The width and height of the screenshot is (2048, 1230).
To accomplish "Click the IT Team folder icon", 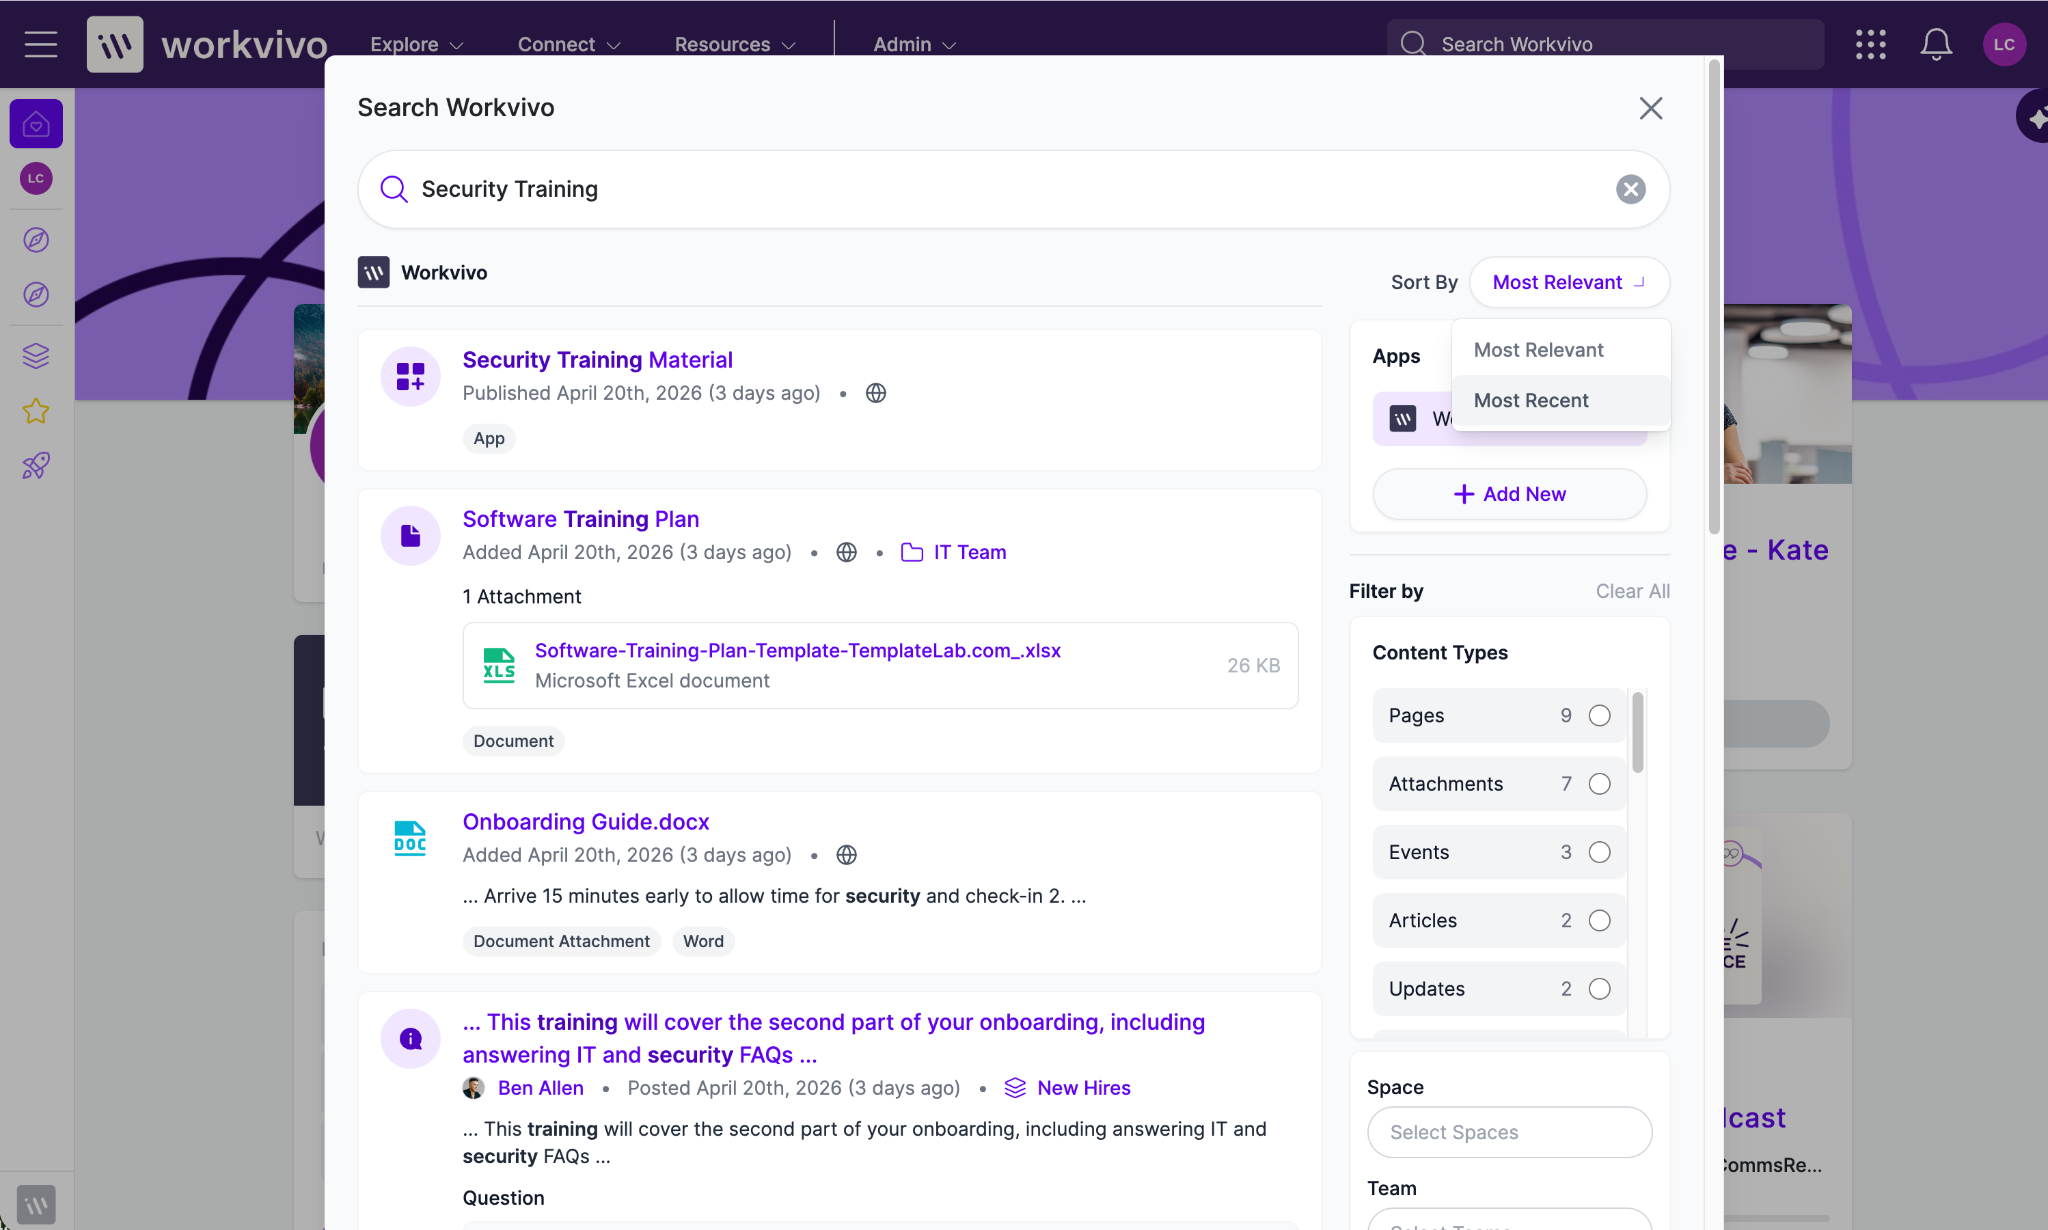I will pyautogui.click(x=912, y=552).
